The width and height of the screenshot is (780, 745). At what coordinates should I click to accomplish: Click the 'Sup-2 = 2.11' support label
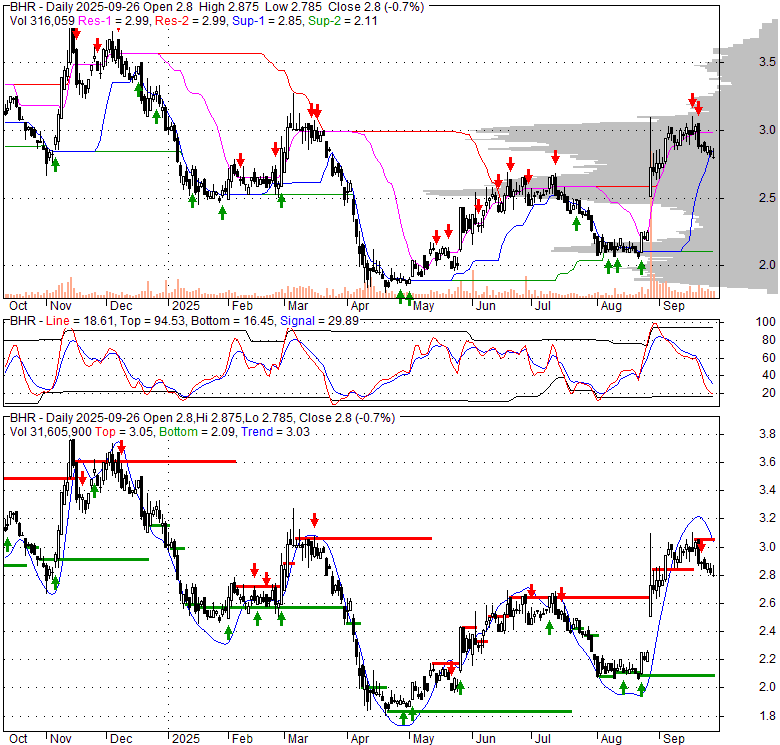click(x=343, y=21)
